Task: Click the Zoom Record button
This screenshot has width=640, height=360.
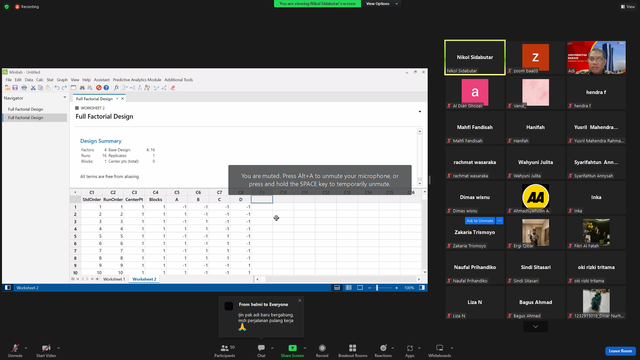Action: click(322, 350)
